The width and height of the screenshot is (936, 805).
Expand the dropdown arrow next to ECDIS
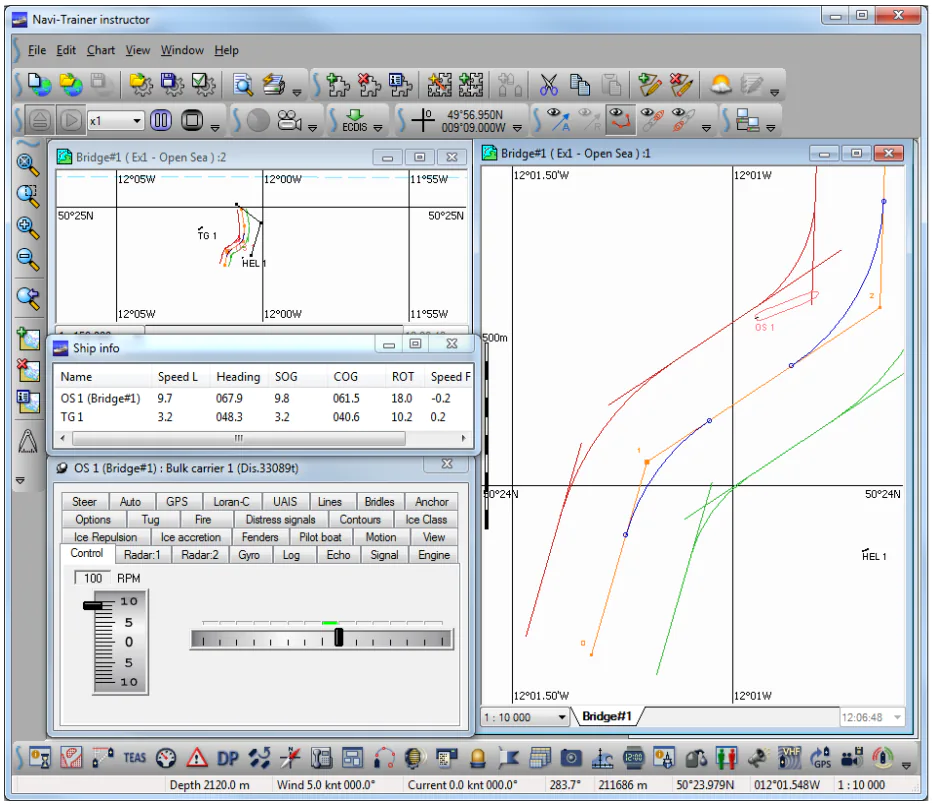378,128
